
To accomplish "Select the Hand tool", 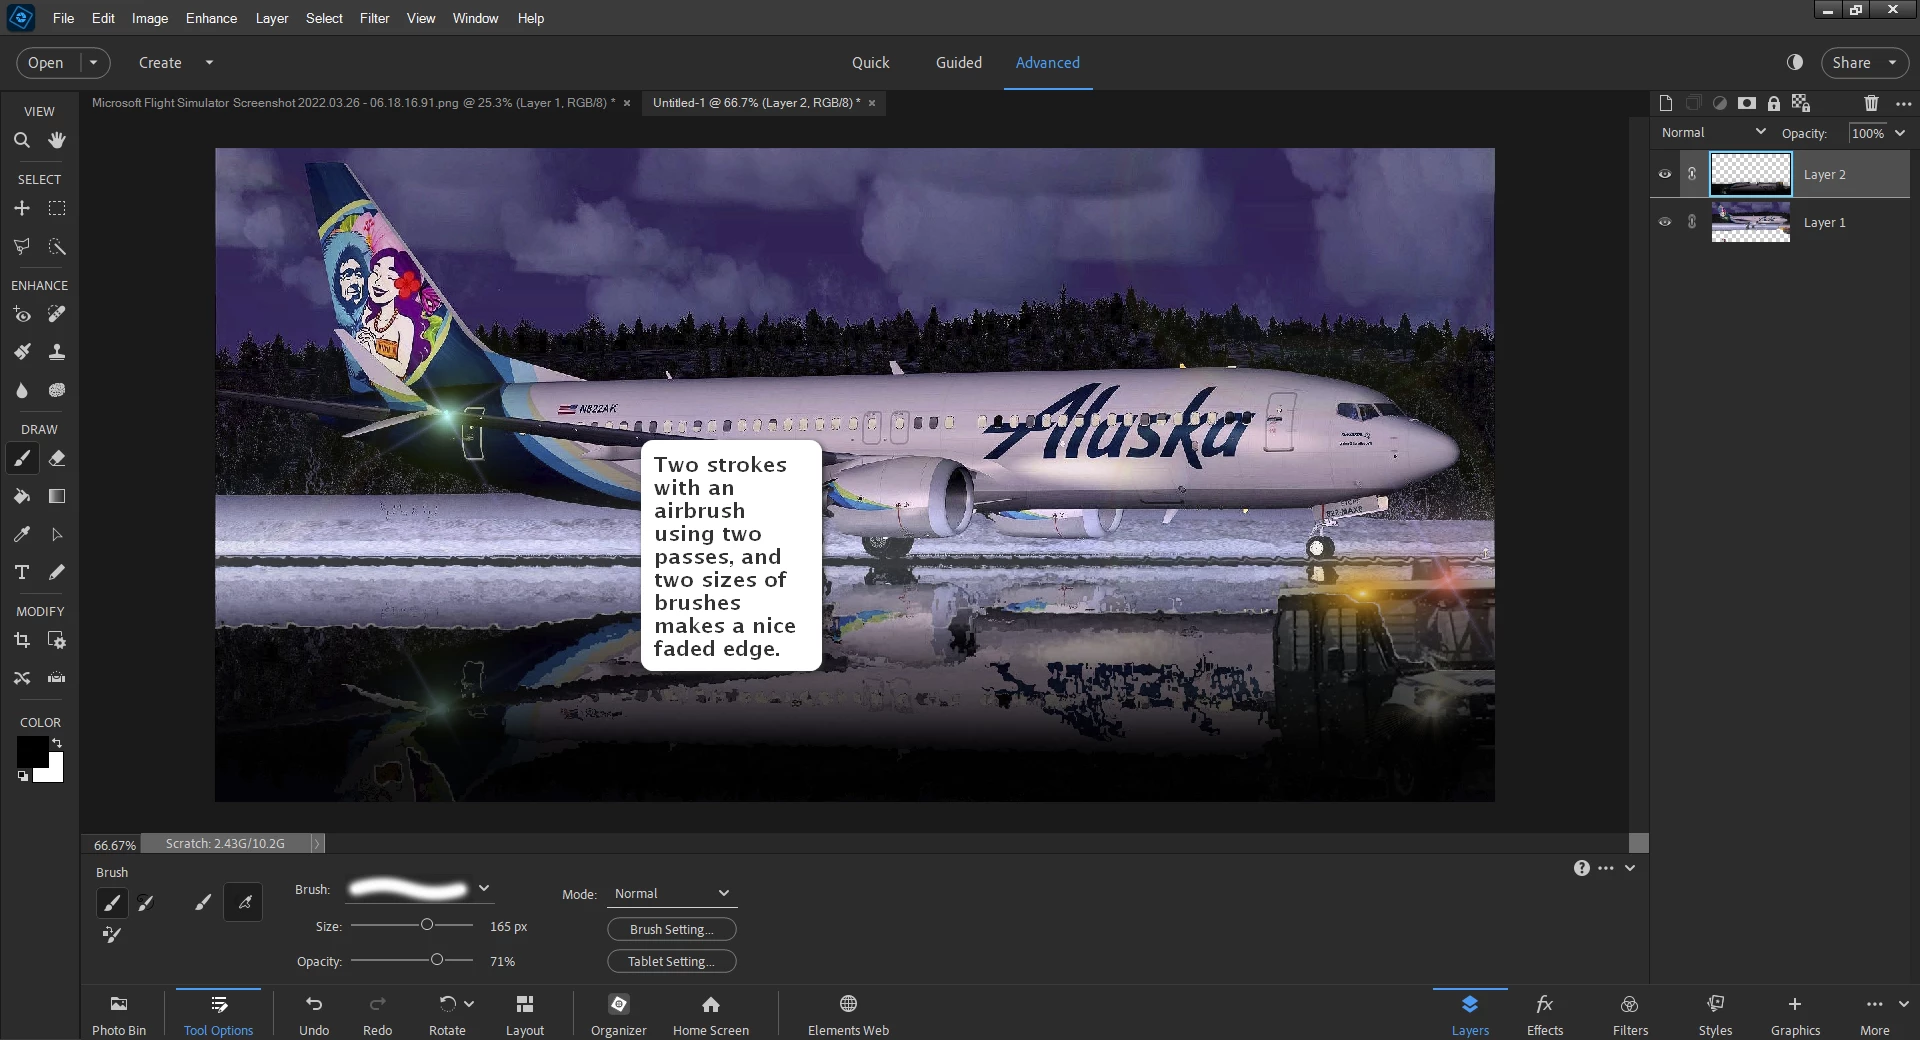I will (x=57, y=140).
